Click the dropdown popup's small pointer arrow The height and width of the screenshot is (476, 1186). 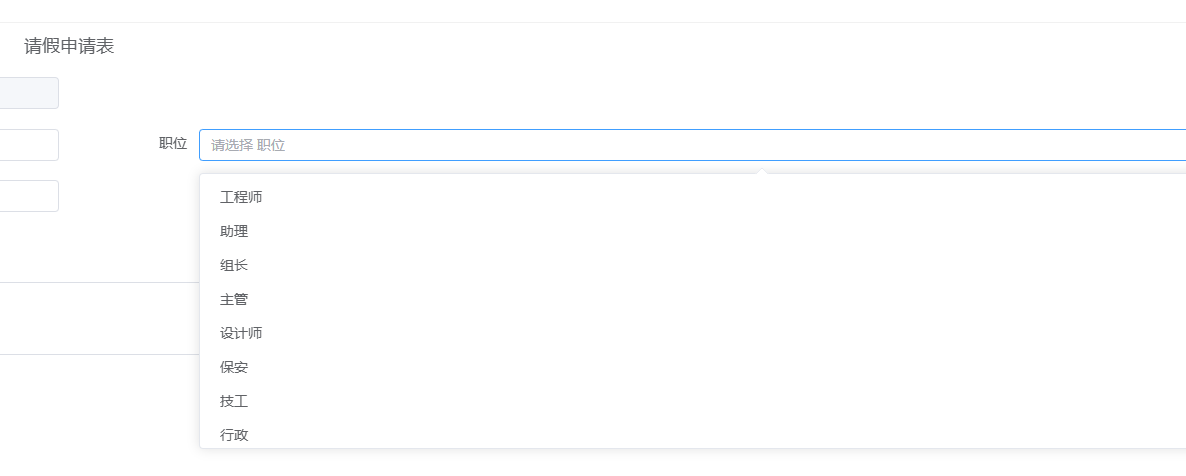pyautogui.click(x=763, y=172)
